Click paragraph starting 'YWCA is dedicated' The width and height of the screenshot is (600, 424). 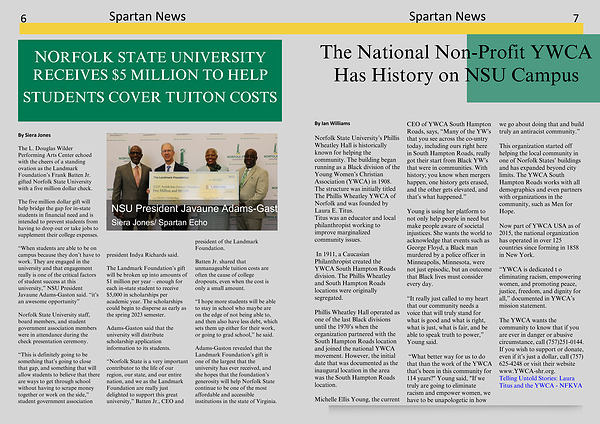(540, 287)
